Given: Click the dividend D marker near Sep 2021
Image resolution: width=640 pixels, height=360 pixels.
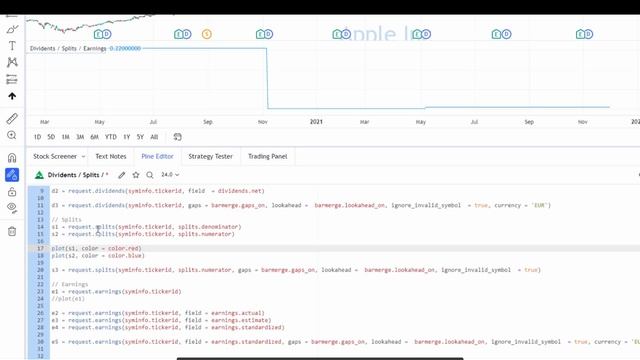Looking at the screenshot, I should click(x=507, y=34).
